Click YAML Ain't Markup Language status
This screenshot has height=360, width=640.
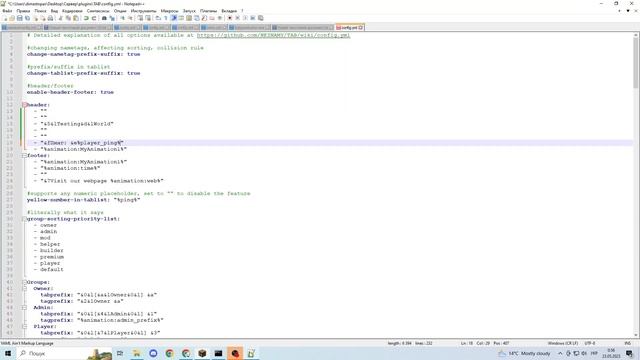tap(27, 343)
